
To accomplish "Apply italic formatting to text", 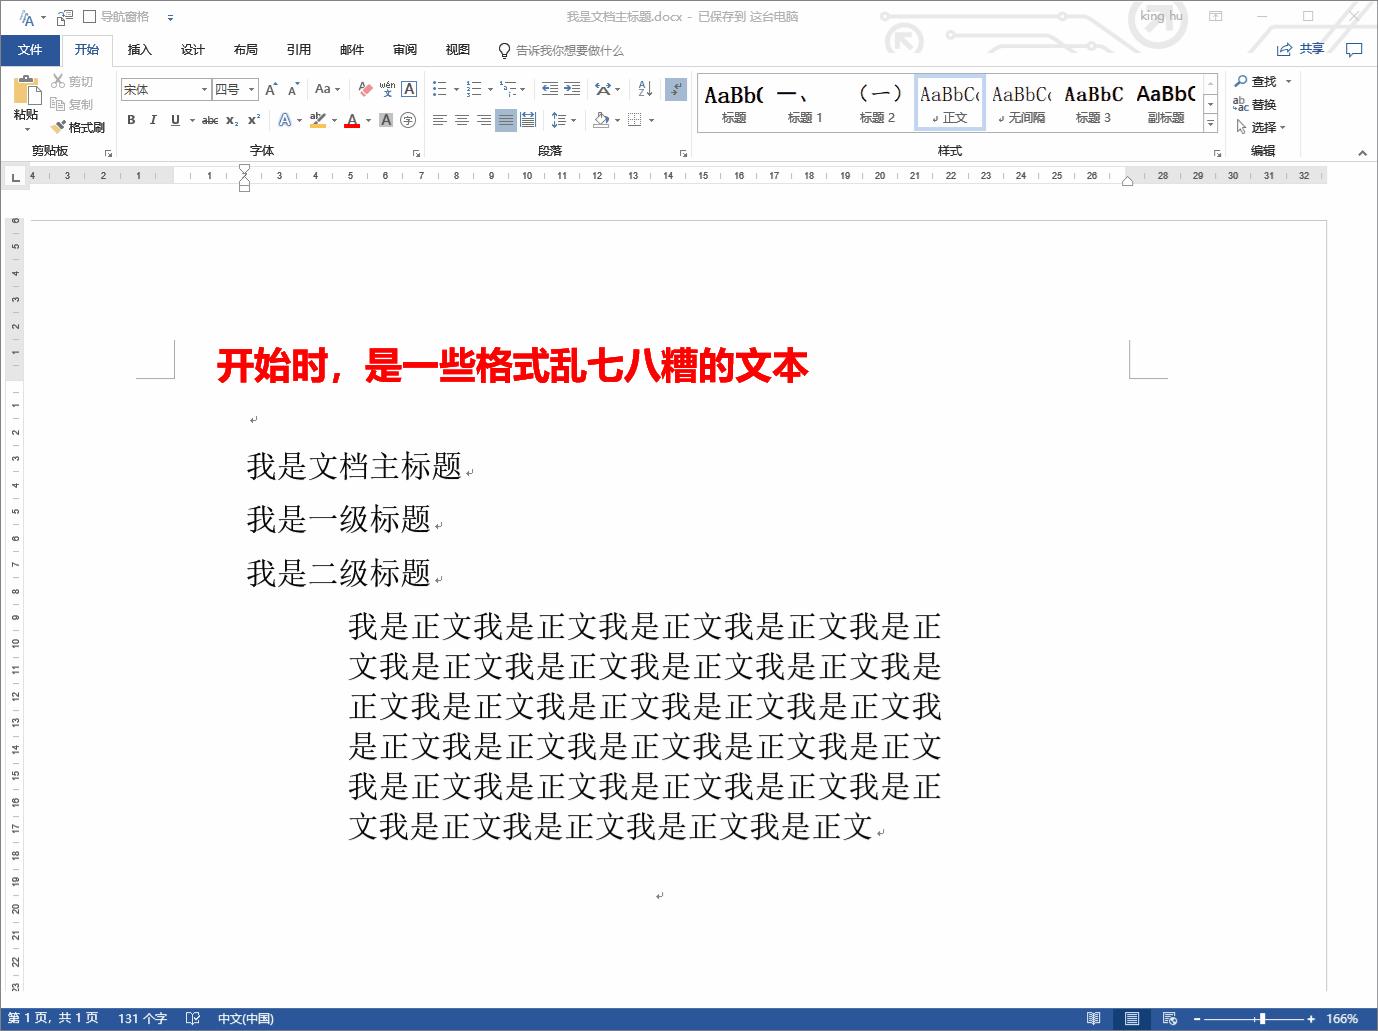I will point(153,119).
